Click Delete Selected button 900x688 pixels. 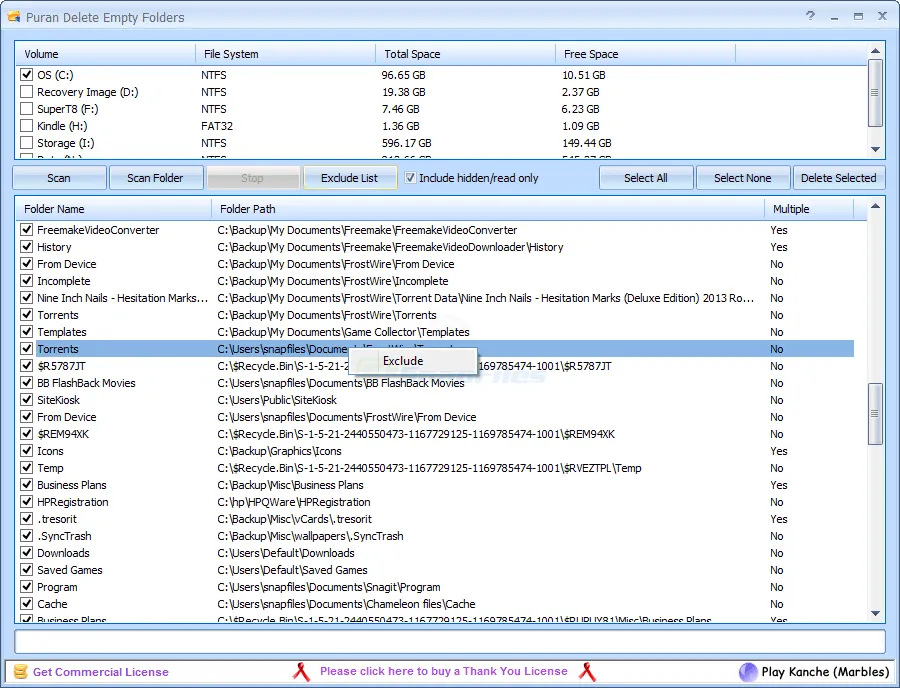tap(839, 178)
